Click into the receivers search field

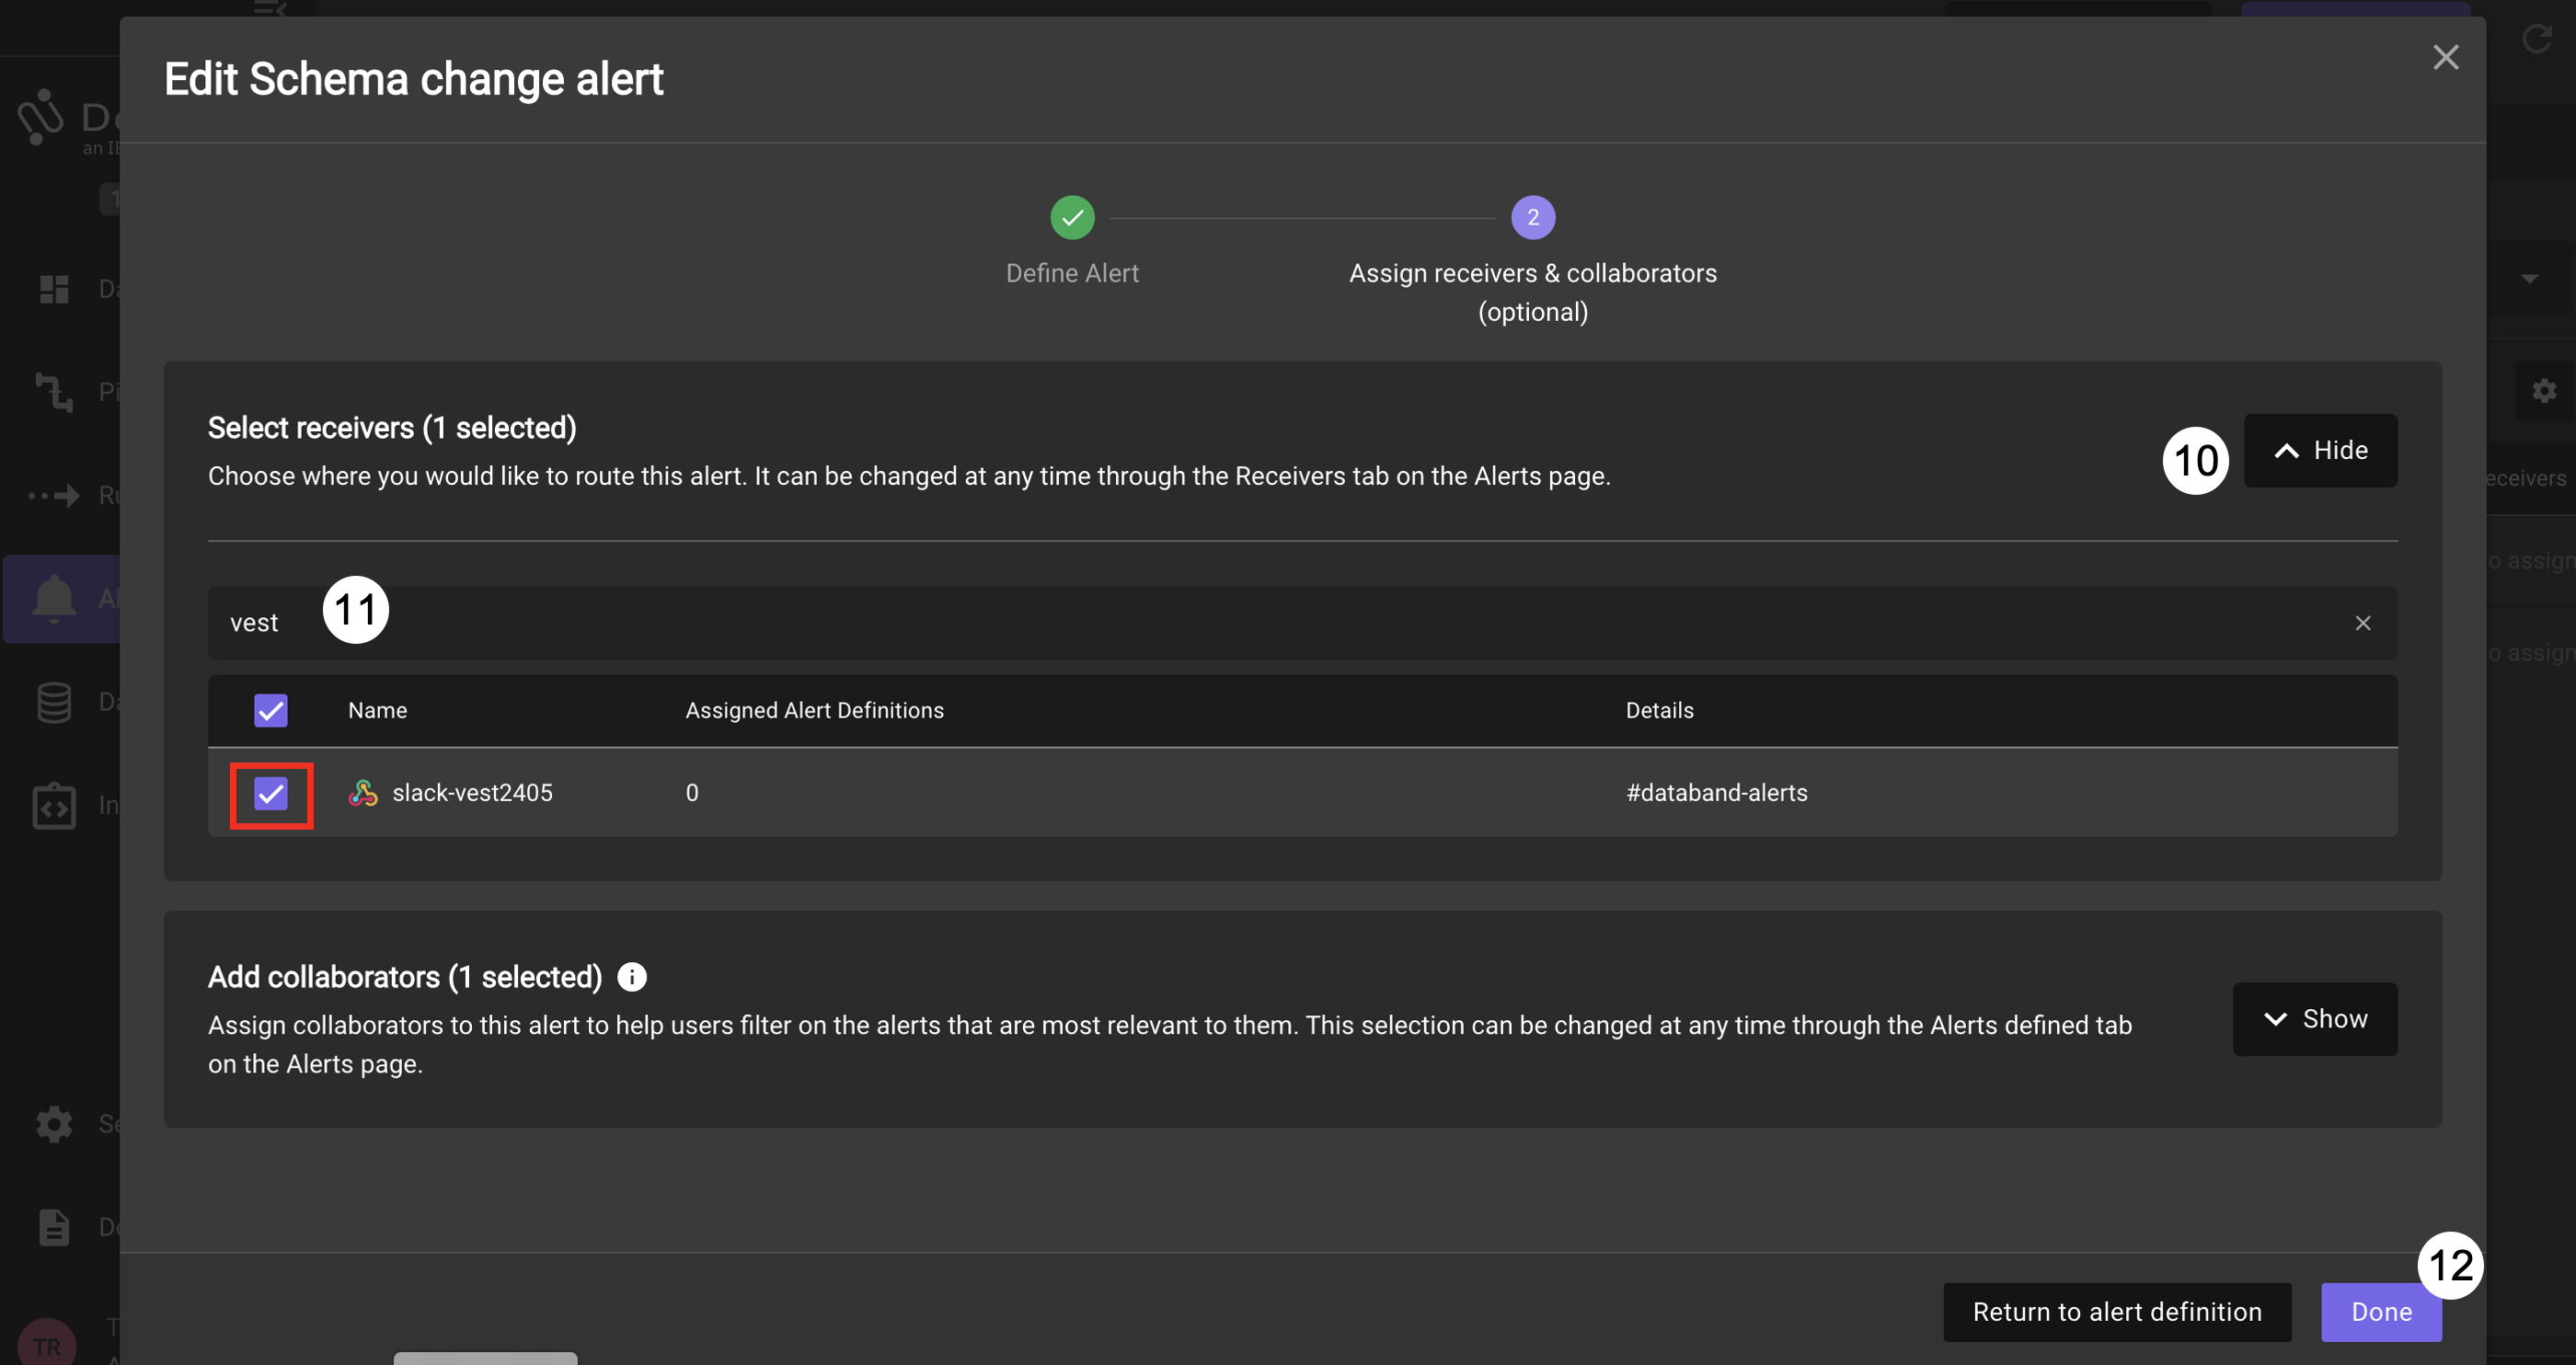[x=1200, y=623]
